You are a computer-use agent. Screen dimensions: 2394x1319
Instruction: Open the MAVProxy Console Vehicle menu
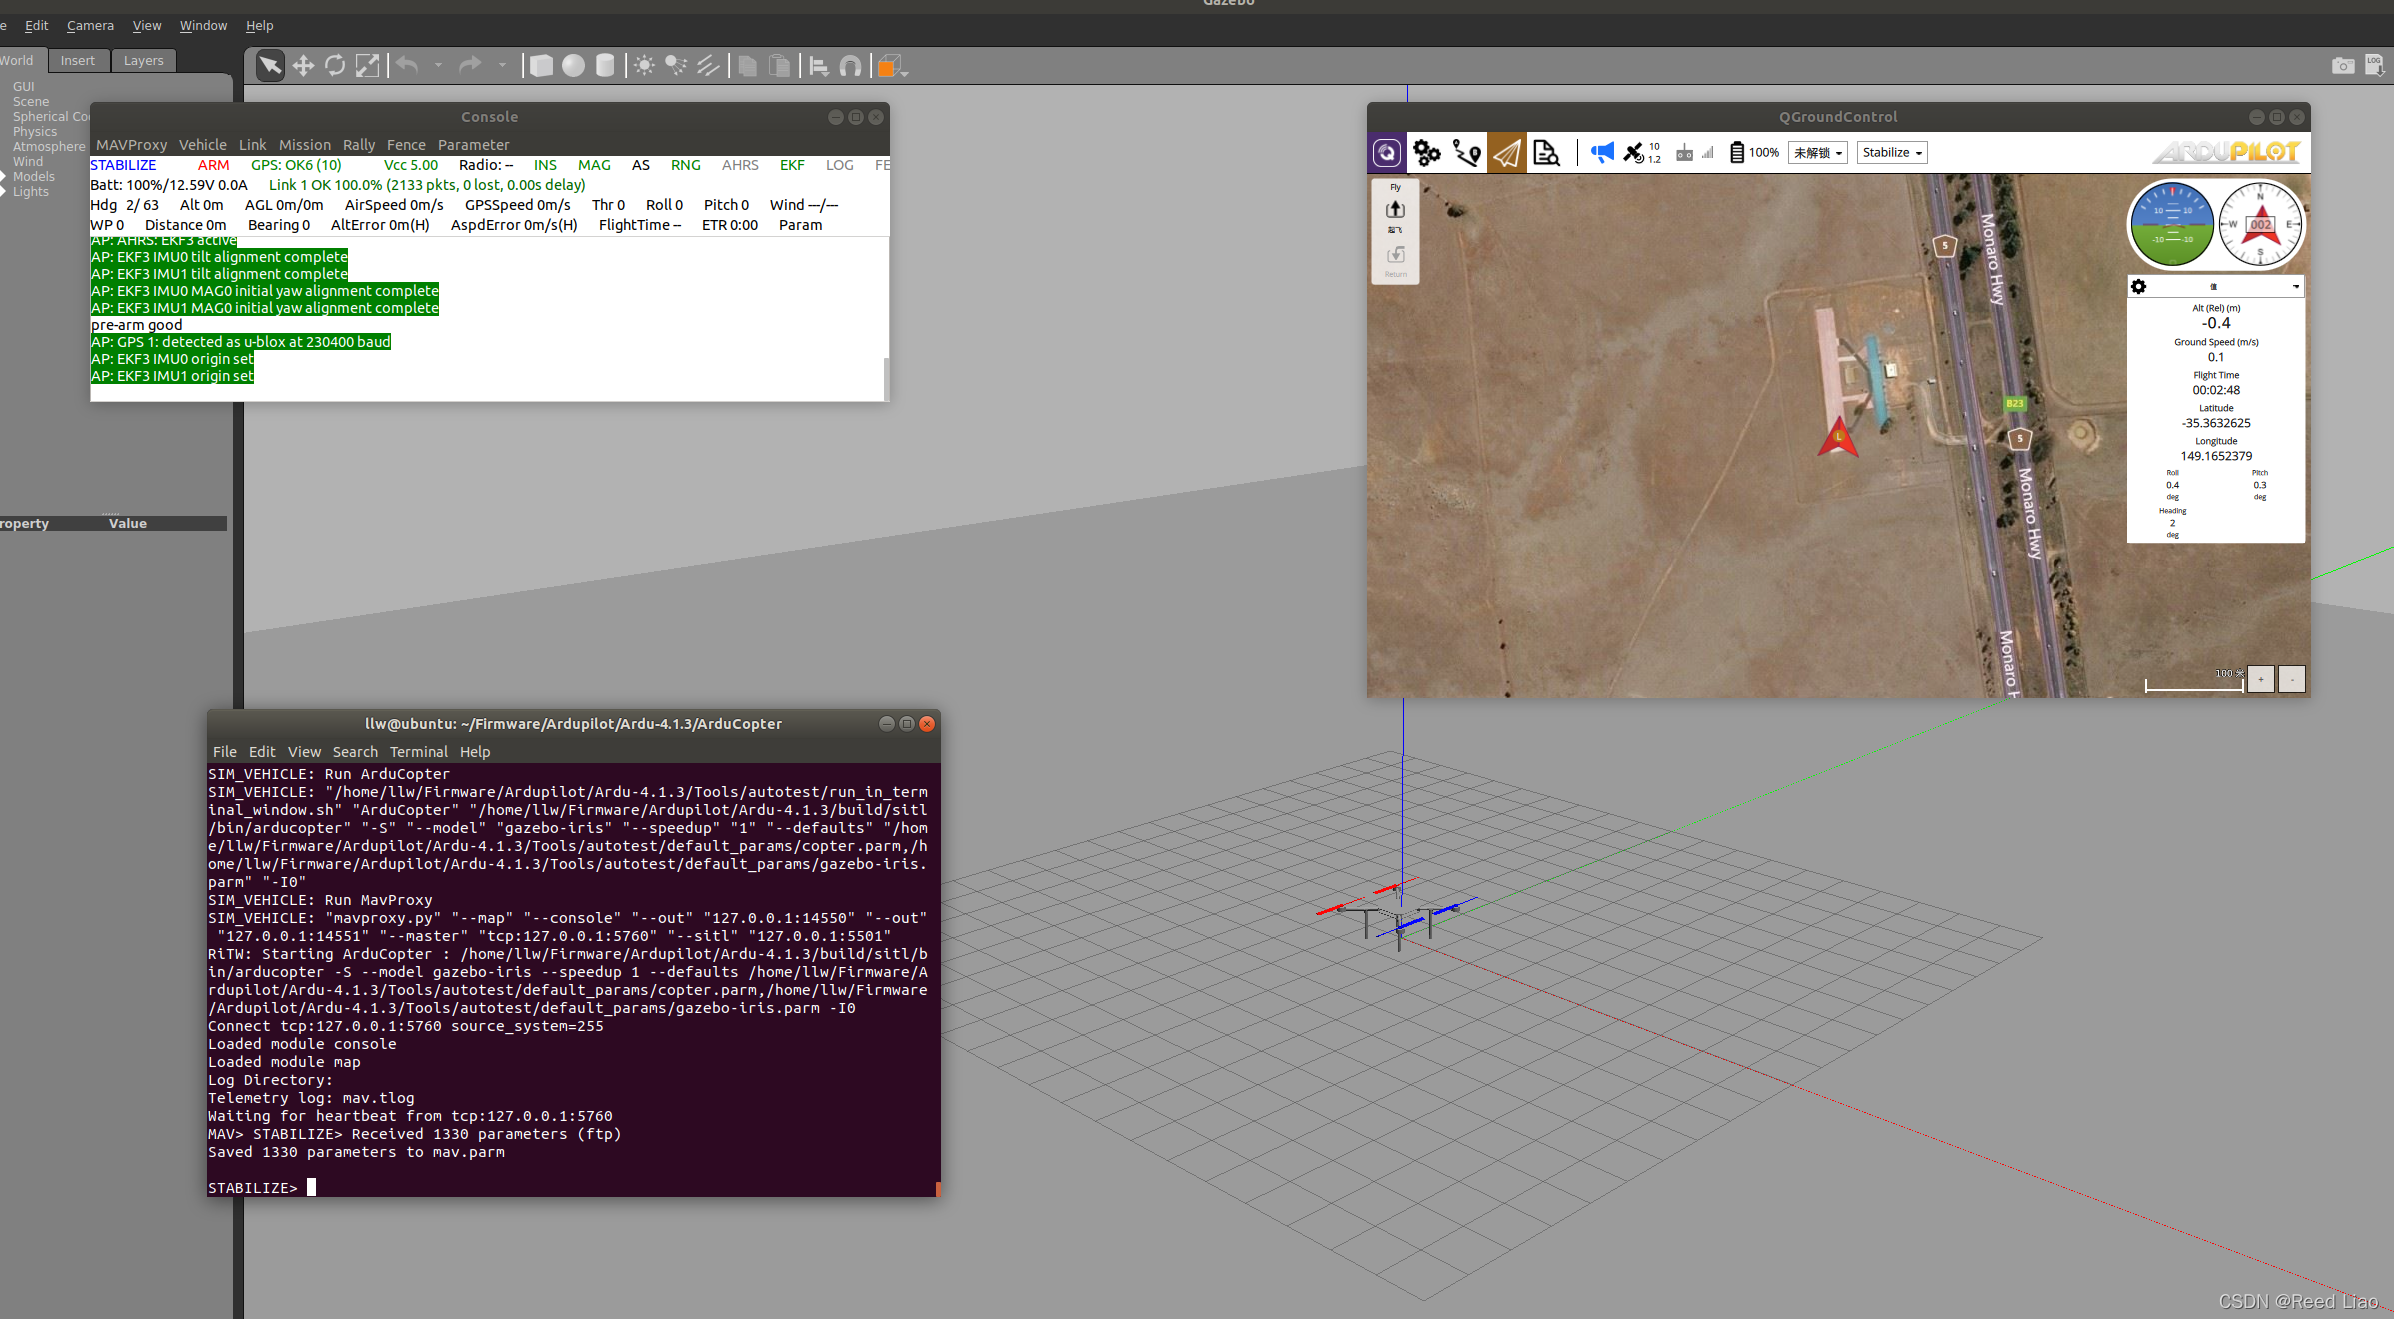[x=203, y=145]
